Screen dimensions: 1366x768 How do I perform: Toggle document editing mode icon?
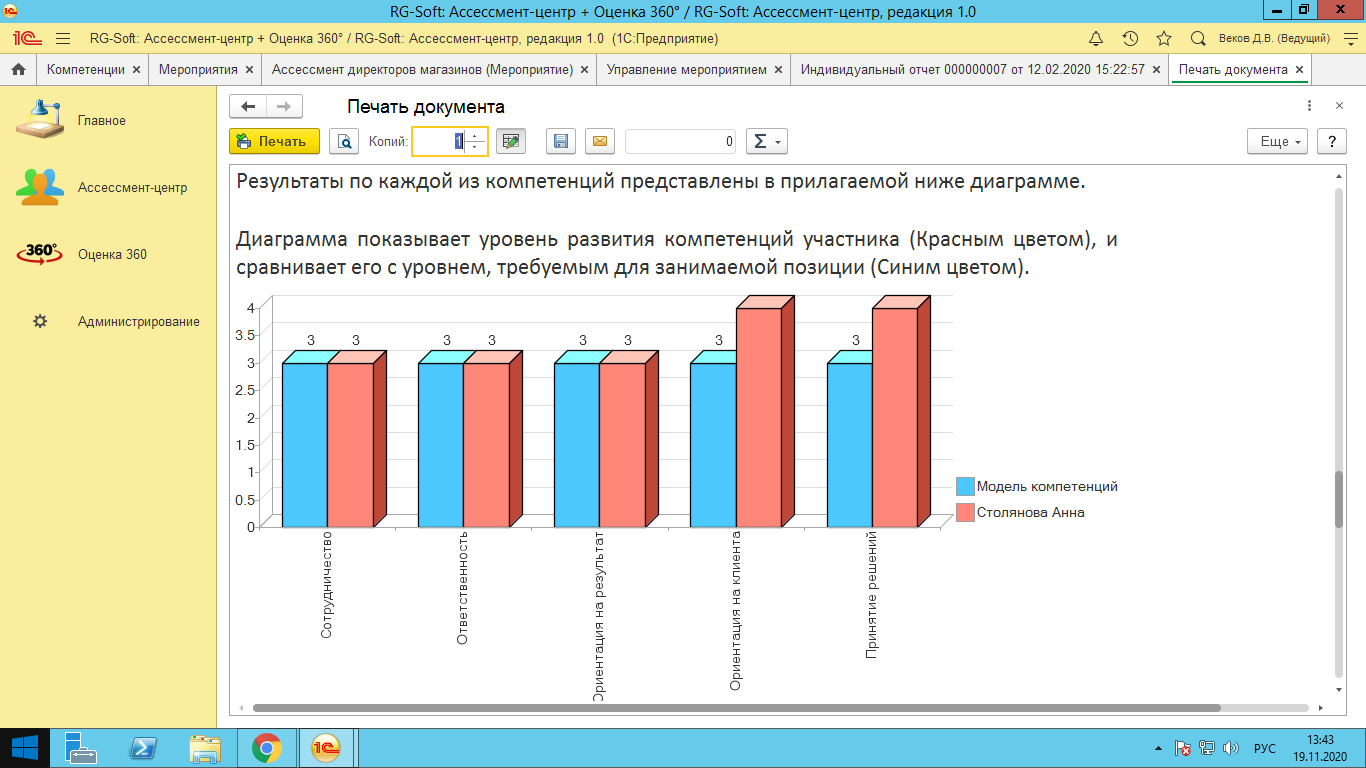511,141
